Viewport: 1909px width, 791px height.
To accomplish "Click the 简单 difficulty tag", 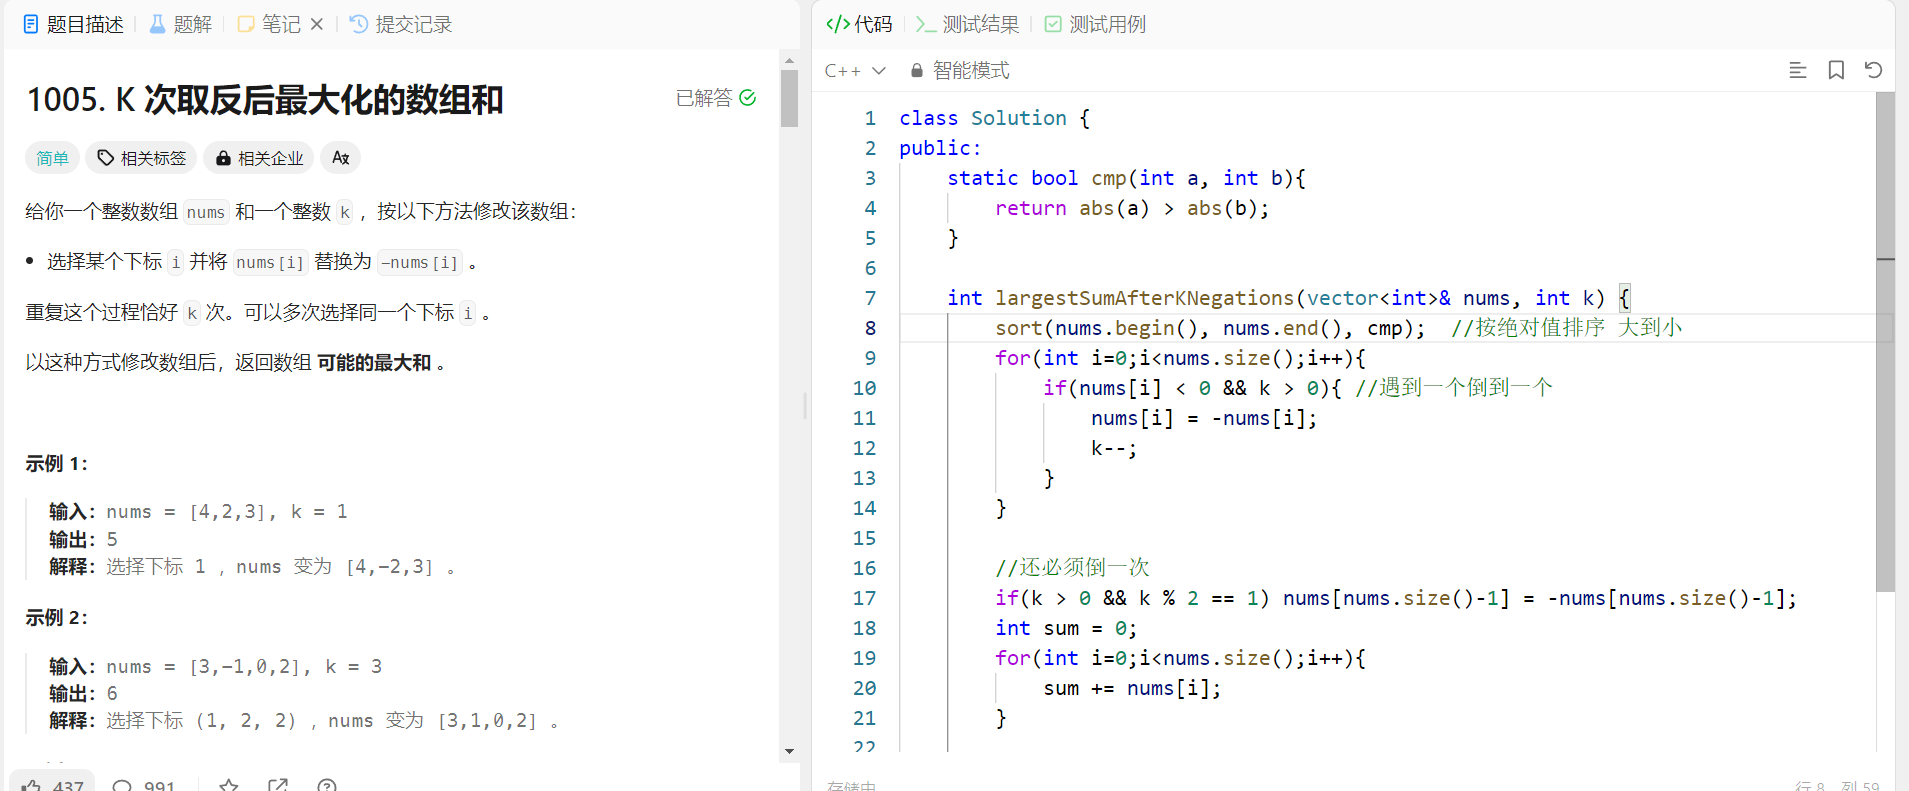I will pos(52,158).
